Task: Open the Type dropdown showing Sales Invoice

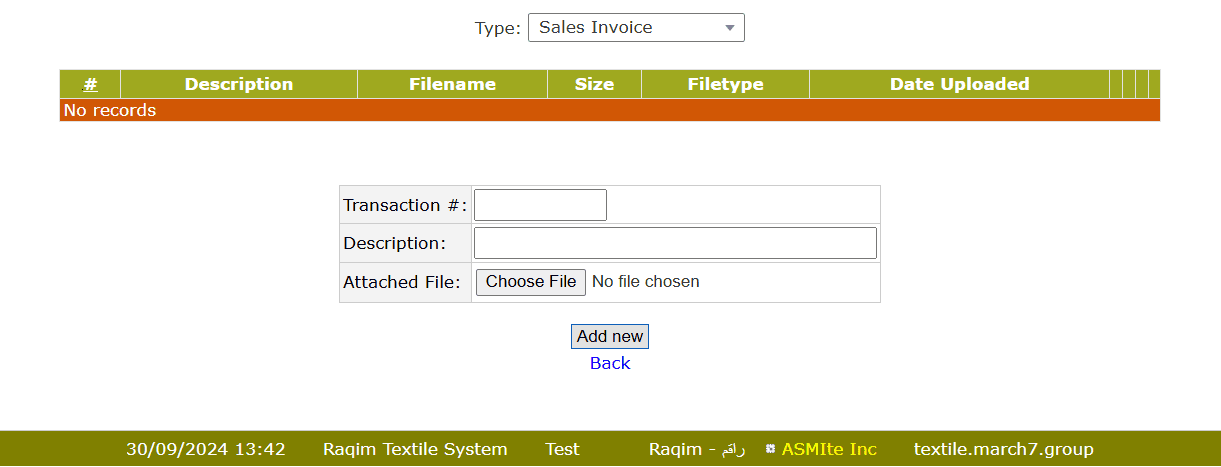Action: pos(635,28)
